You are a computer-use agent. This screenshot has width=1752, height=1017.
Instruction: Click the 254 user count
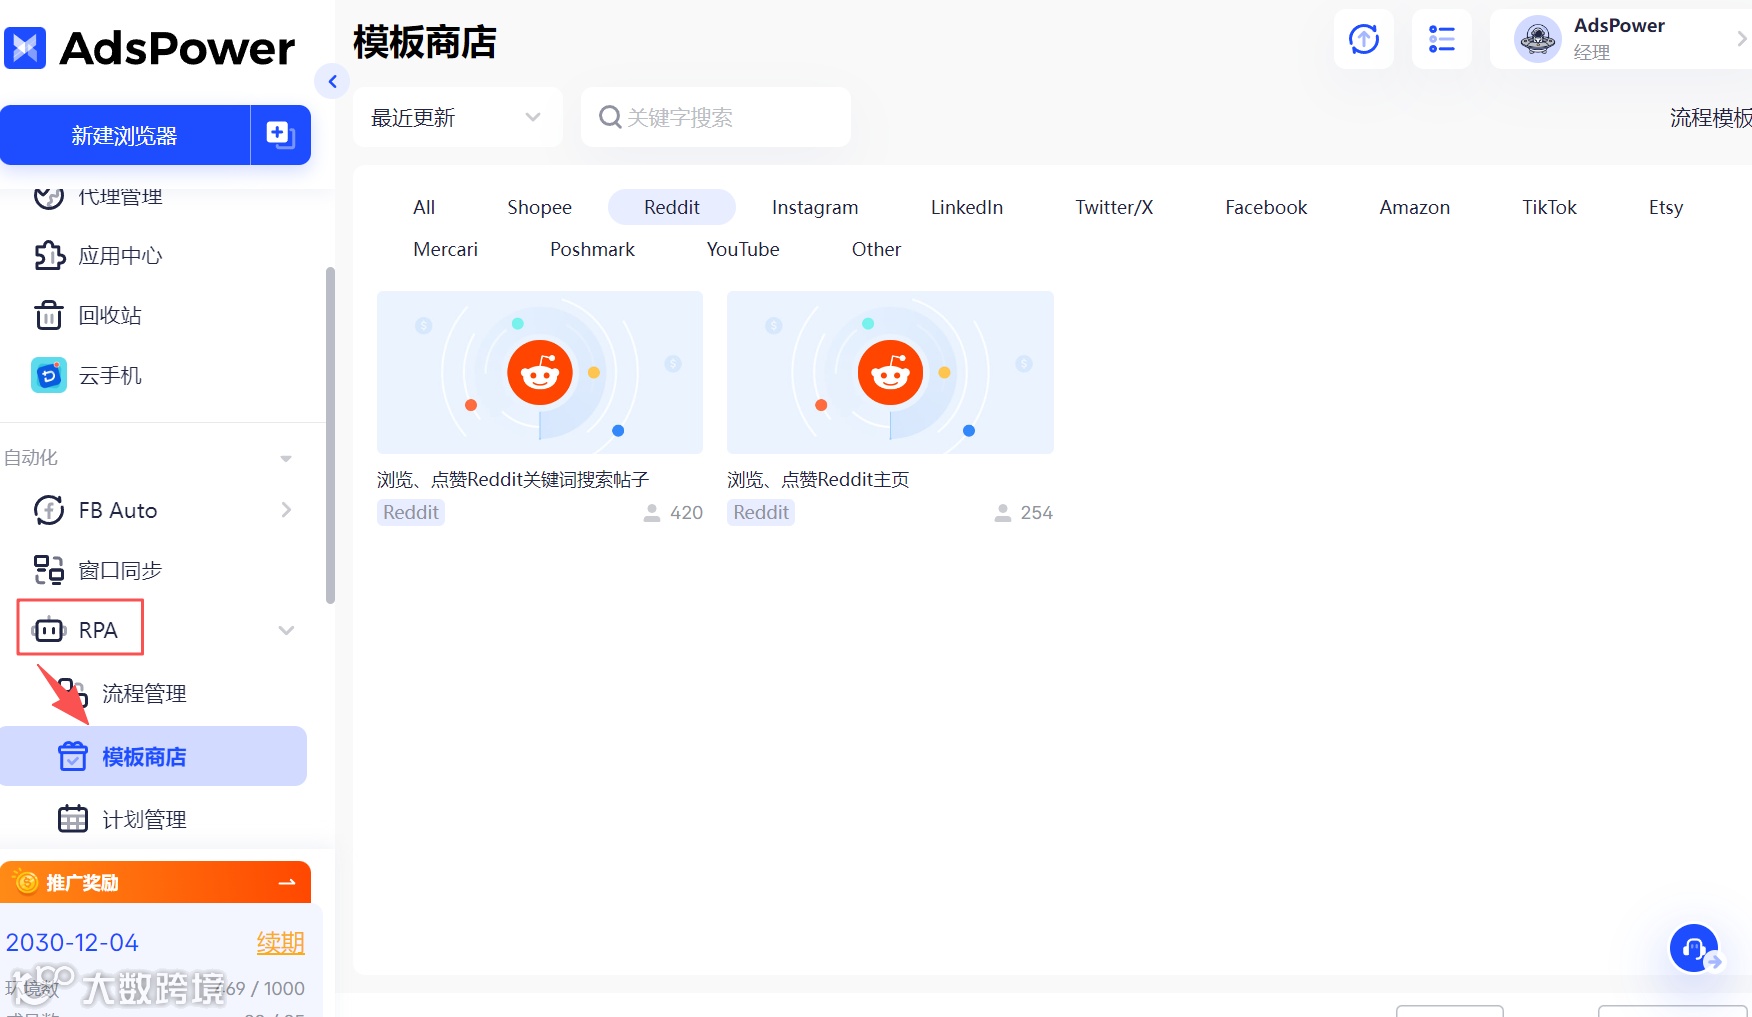point(1036,513)
